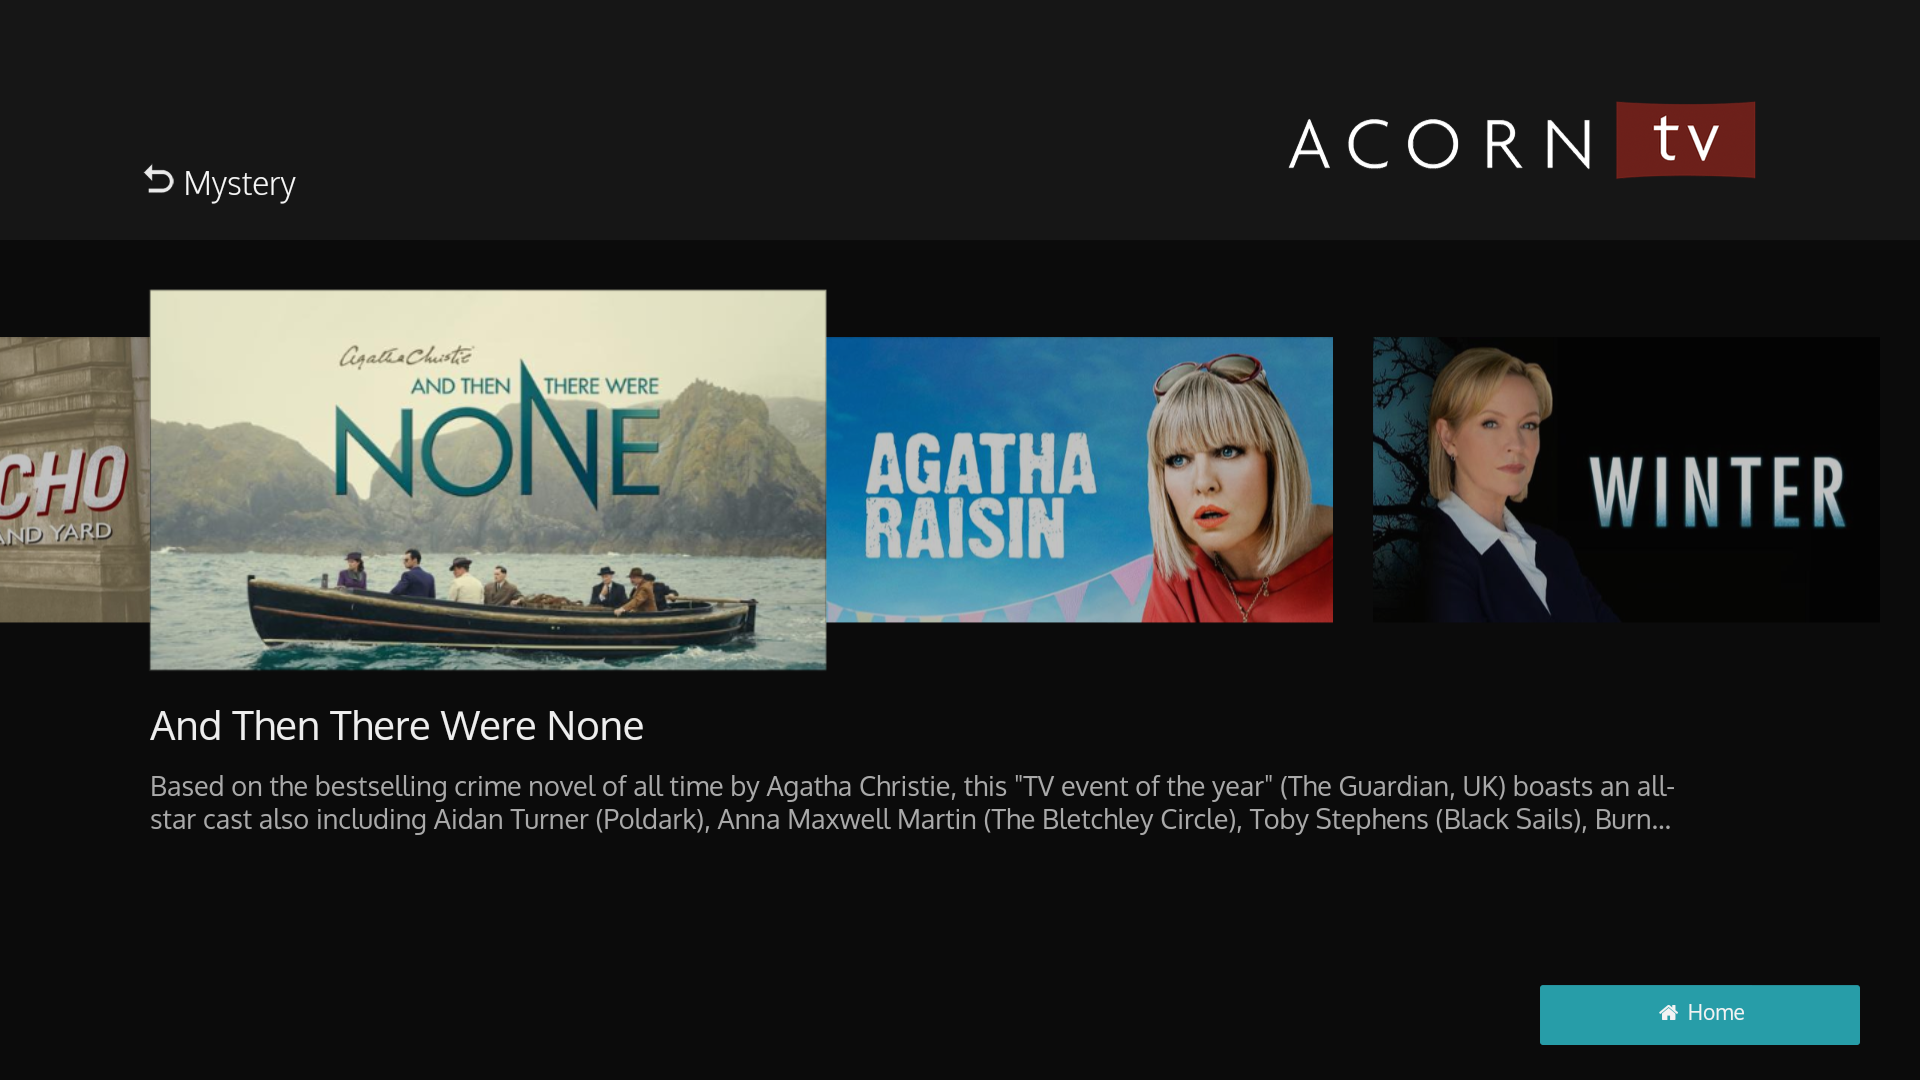The image size is (1920, 1080).
Task: Go back via the Mystery label
Action: [x=239, y=184]
